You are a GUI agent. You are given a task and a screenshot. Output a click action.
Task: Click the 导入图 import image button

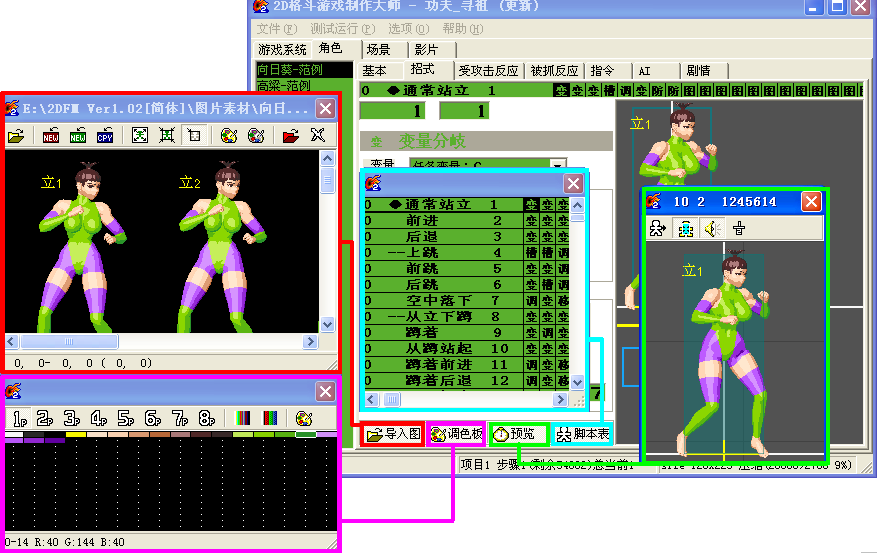click(x=391, y=435)
